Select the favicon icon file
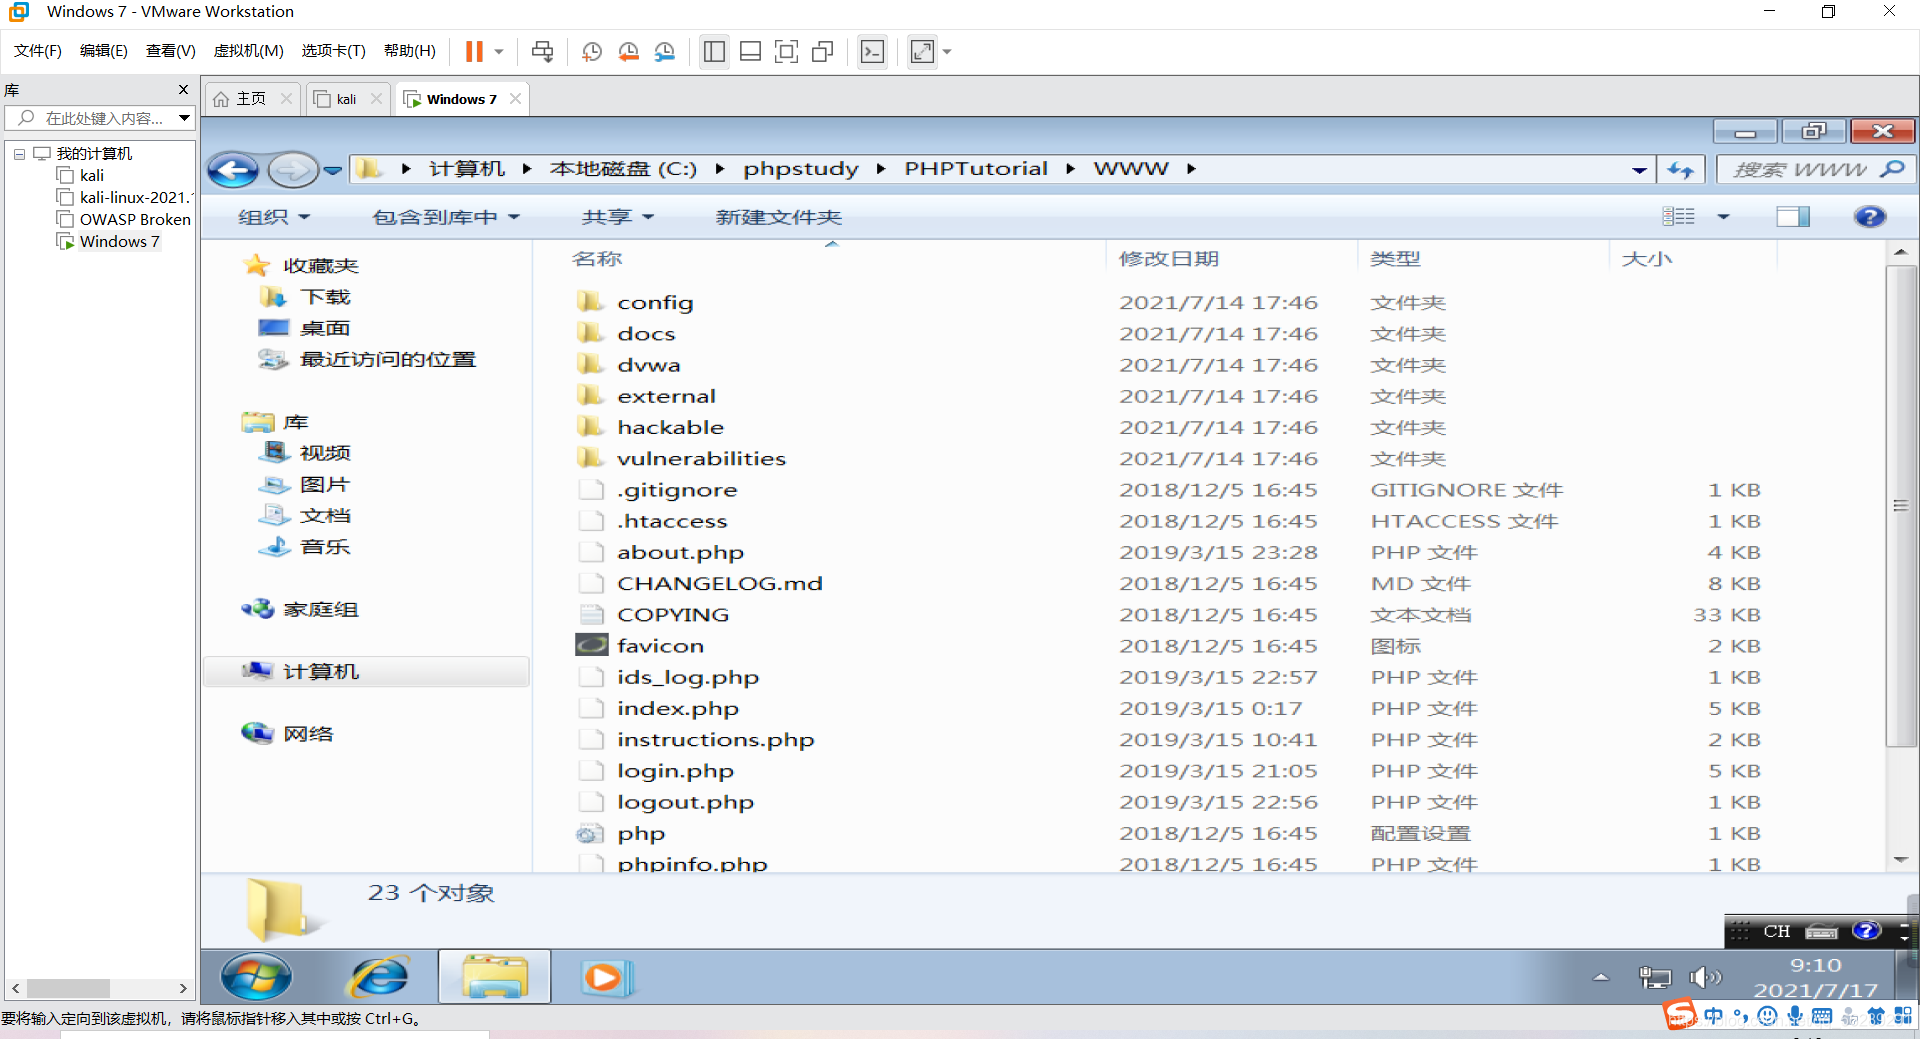 click(x=660, y=646)
